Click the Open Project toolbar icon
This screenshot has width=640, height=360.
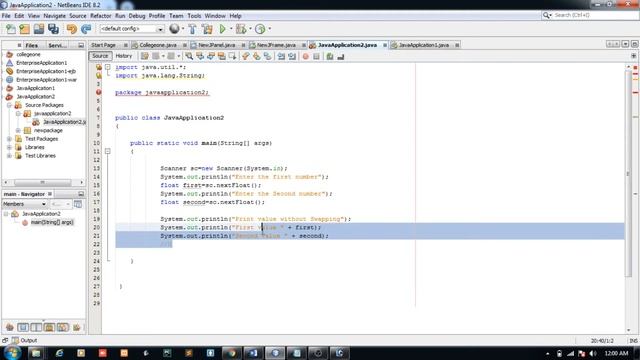coord(39,29)
